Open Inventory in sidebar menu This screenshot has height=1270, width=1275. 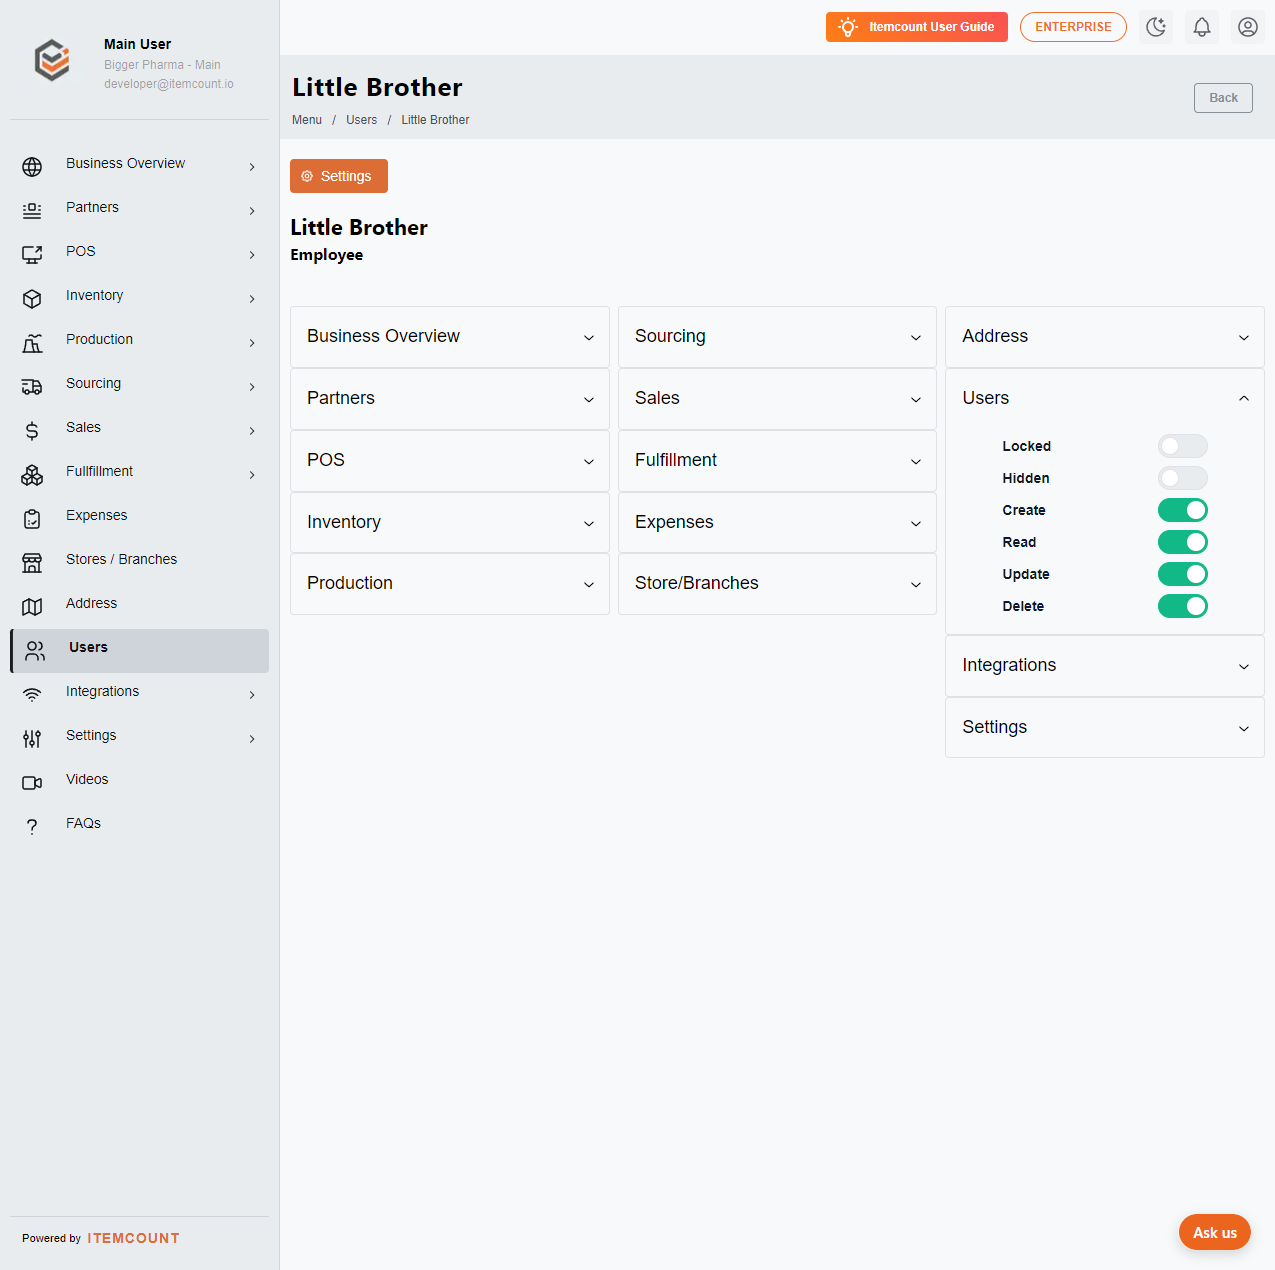pyautogui.click(x=139, y=298)
